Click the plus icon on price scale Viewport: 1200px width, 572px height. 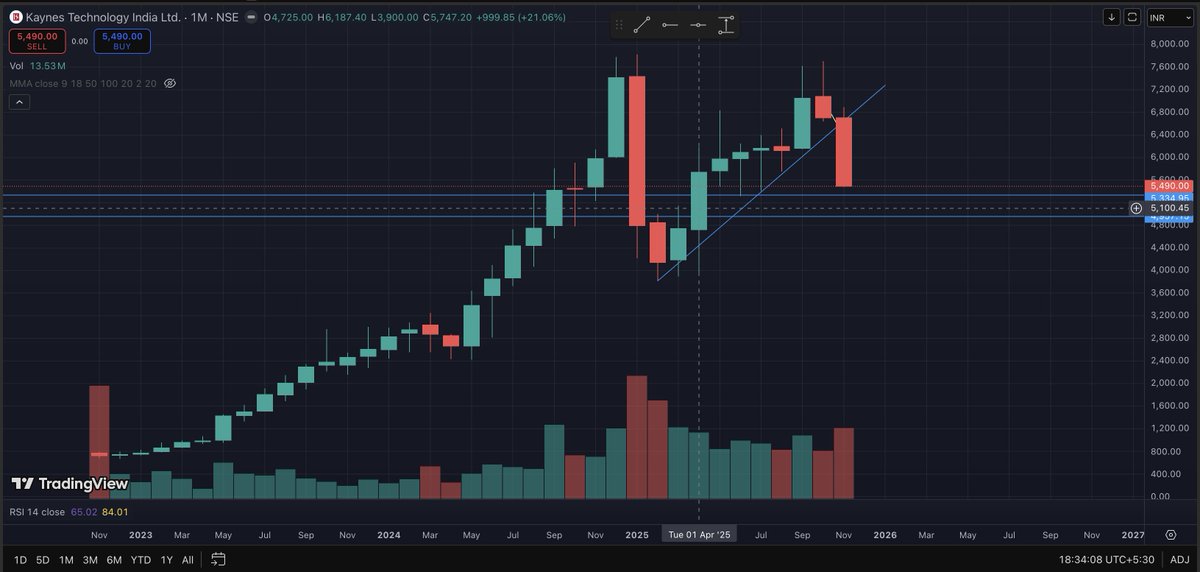pyautogui.click(x=1136, y=208)
